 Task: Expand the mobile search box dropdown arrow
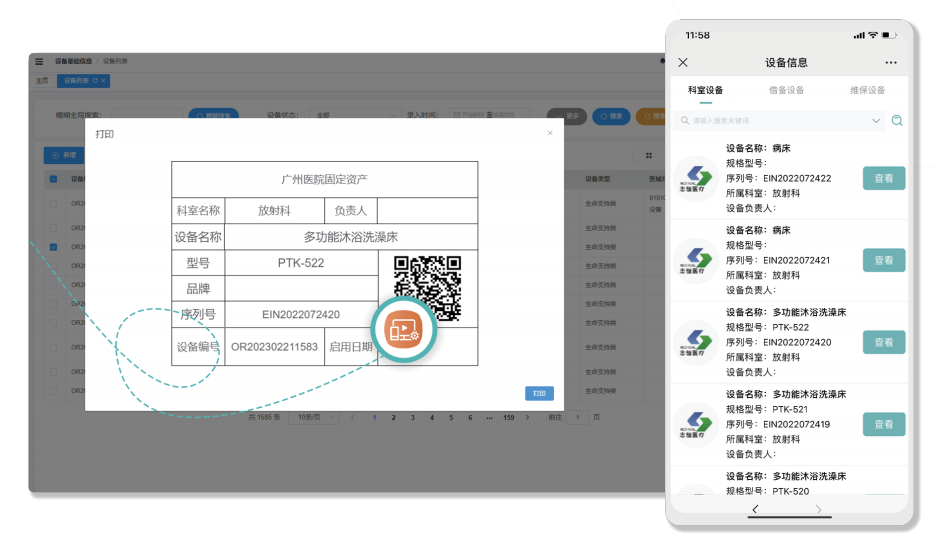tap(876, 121)
